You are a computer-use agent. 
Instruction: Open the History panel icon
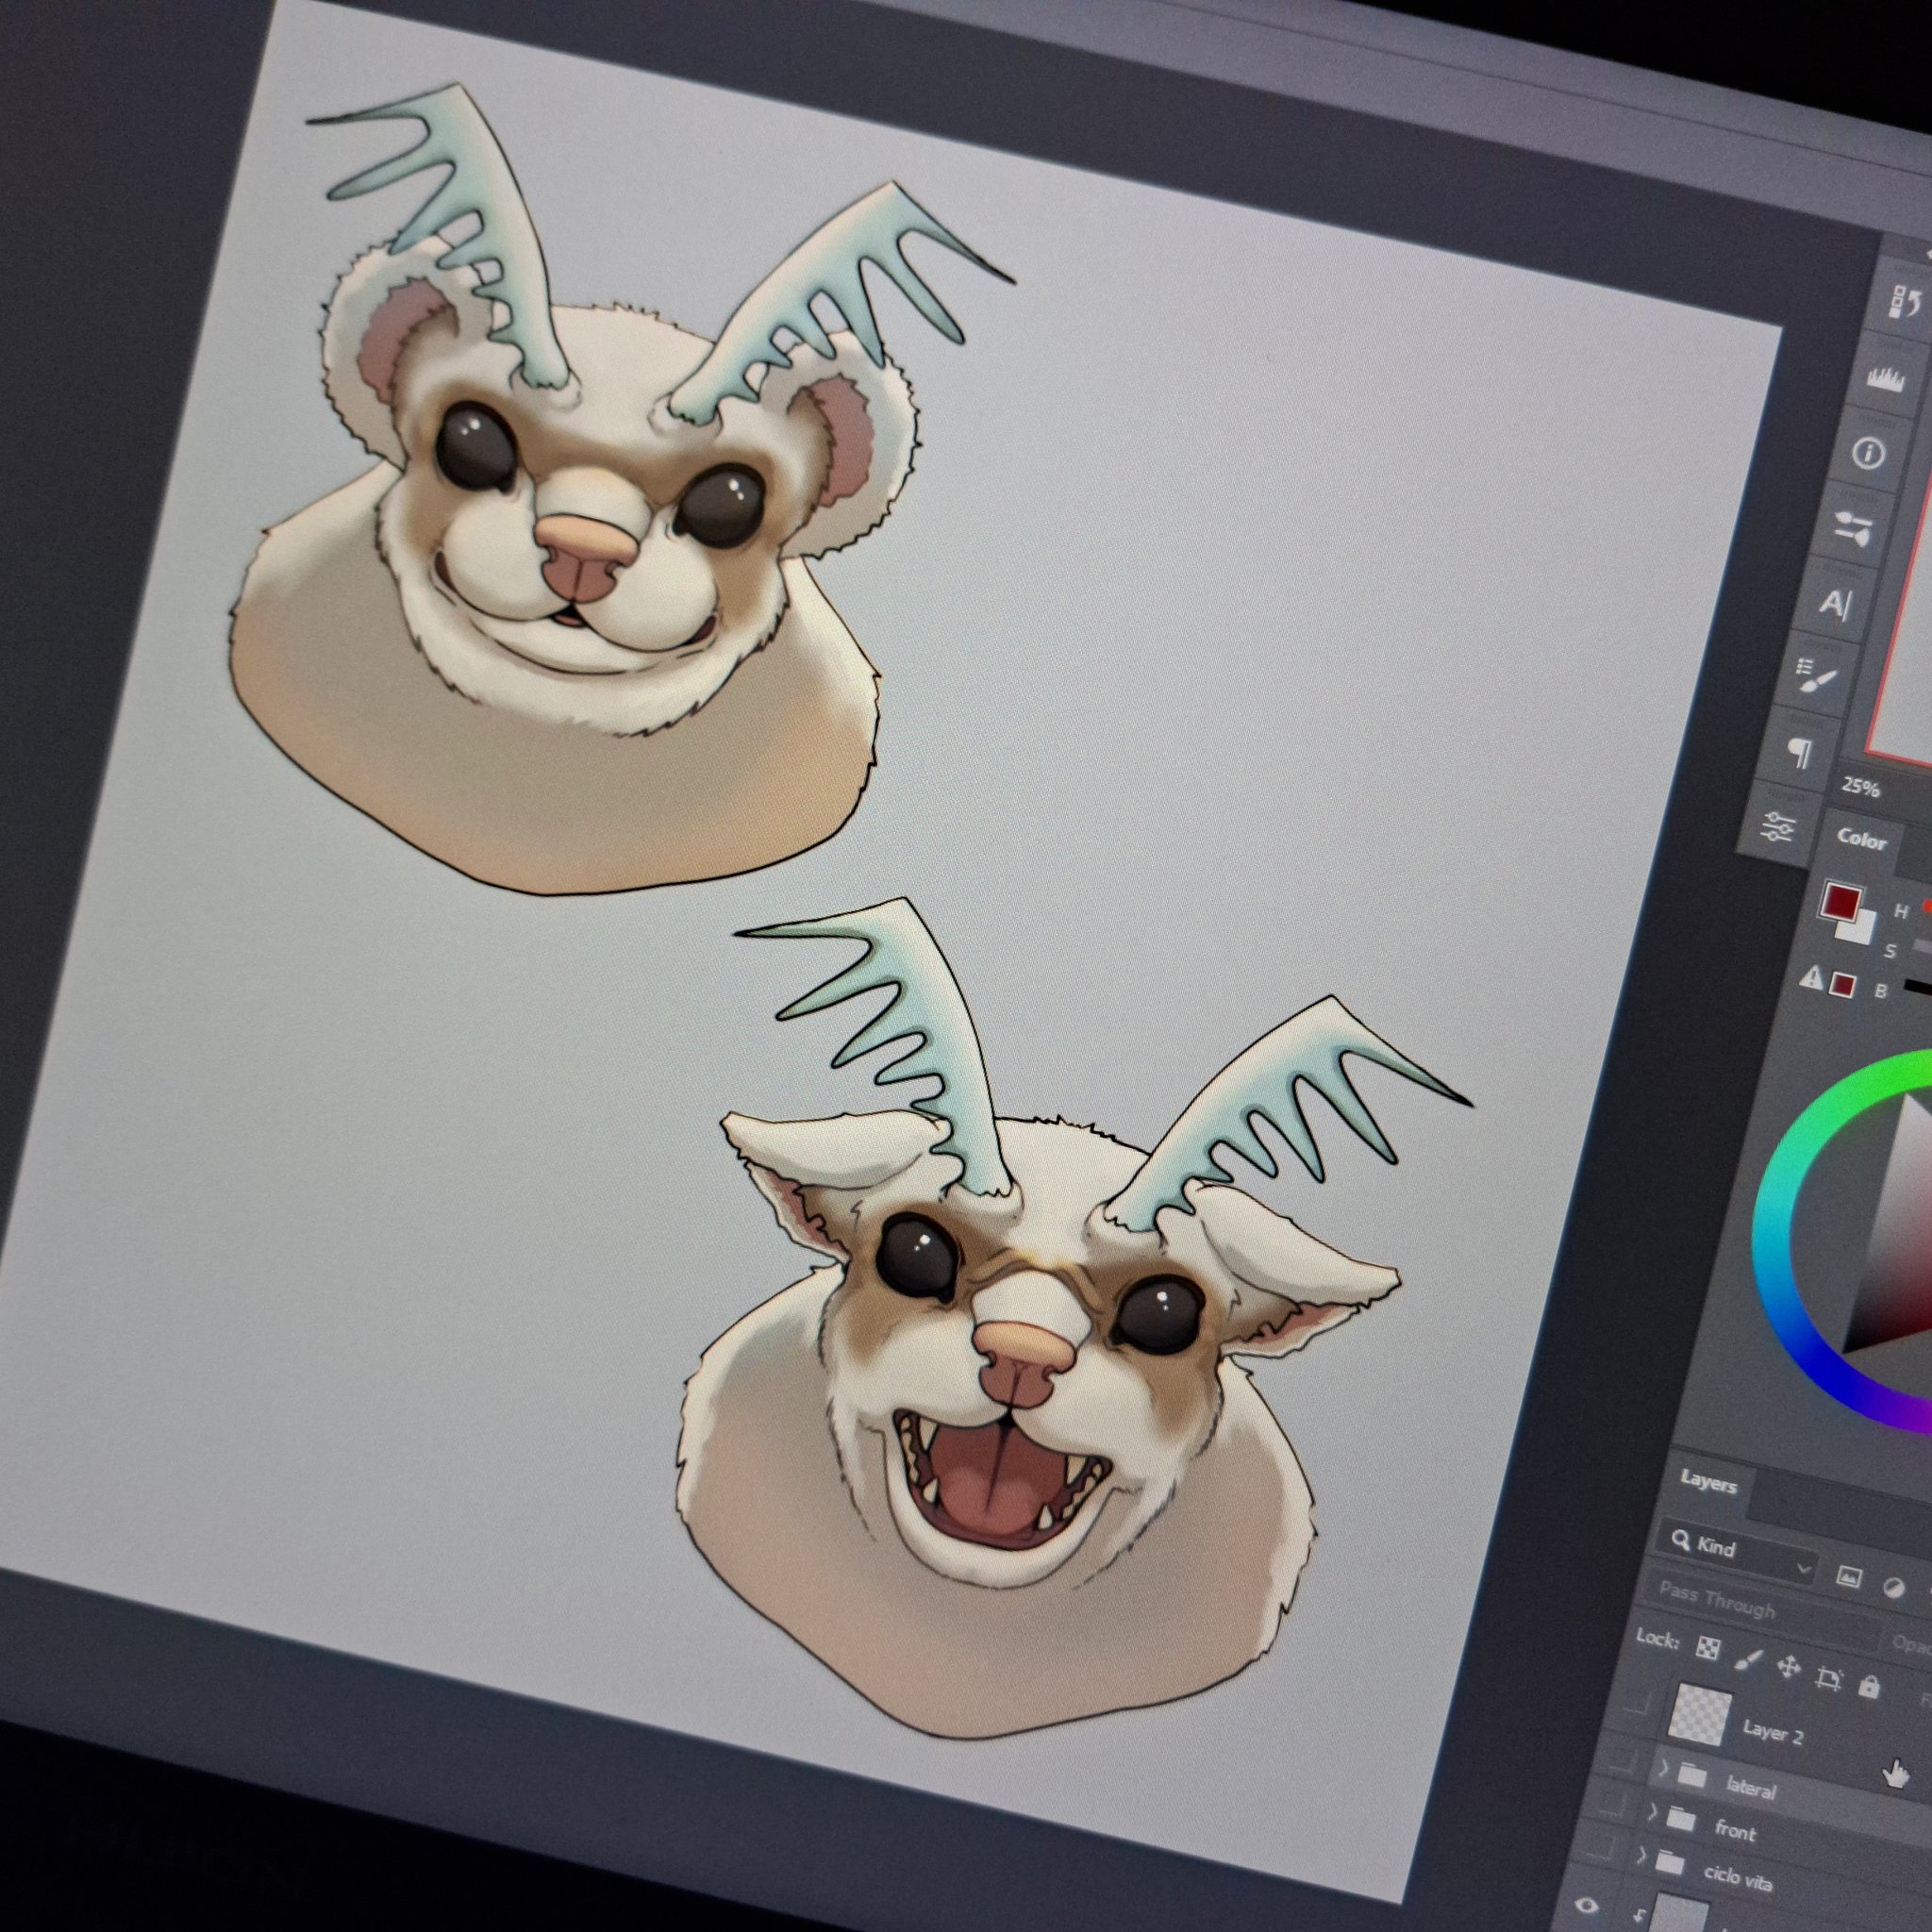[1902, 301]
